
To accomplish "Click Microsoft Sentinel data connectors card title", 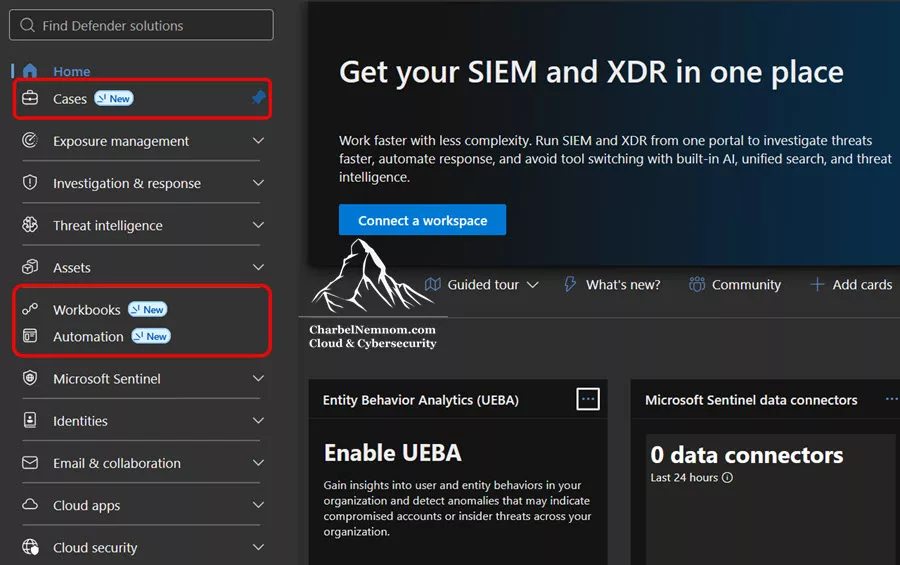I will tap(751, 400).
